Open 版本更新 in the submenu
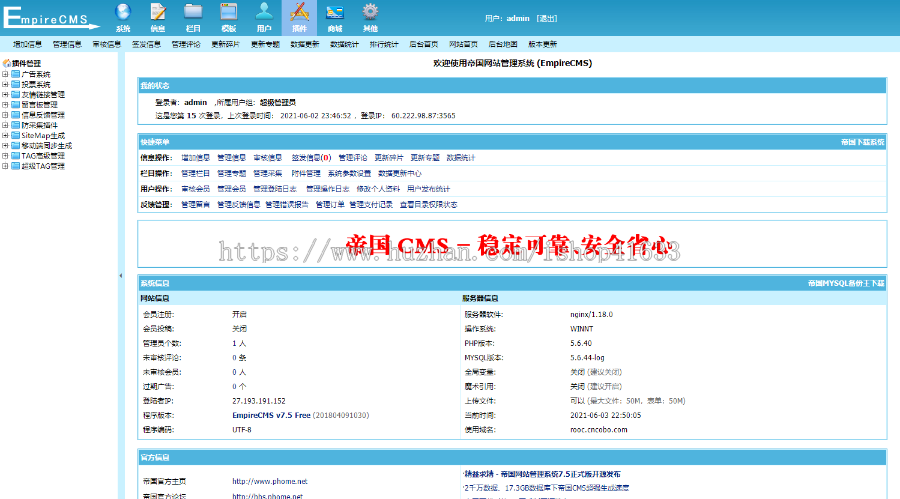This screenshot has width=900, height=499. 542,44
